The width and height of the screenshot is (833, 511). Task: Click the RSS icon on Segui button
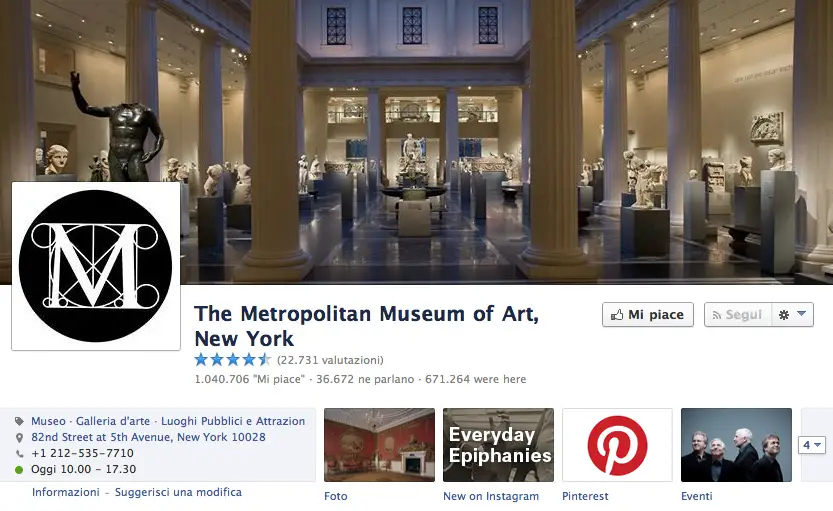tap(717, 316)
